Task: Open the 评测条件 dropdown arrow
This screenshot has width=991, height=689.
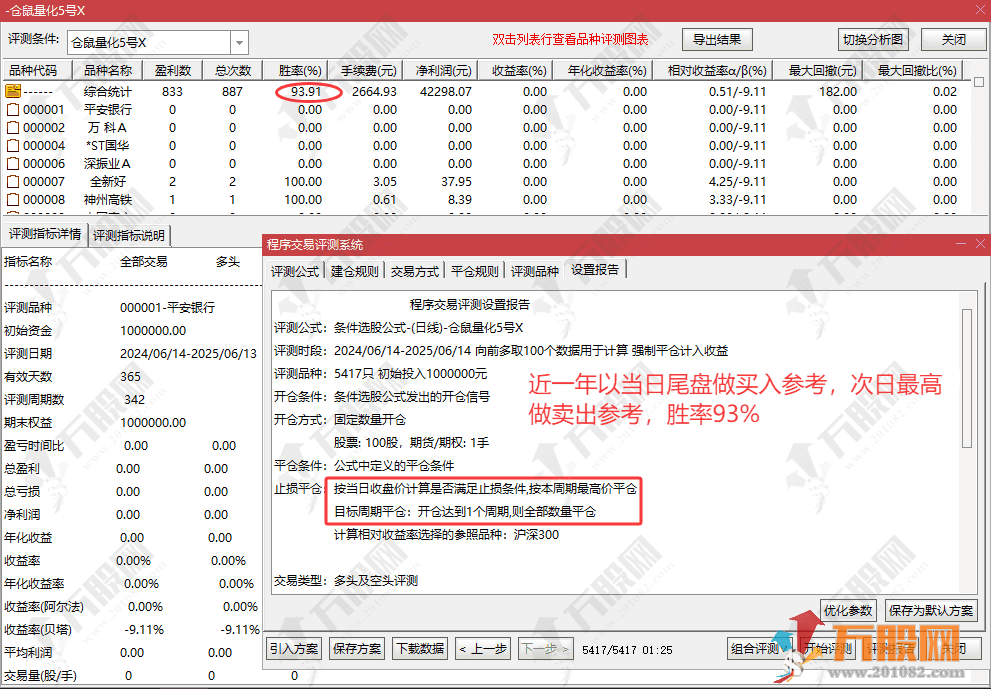Action: coord(240,43)
